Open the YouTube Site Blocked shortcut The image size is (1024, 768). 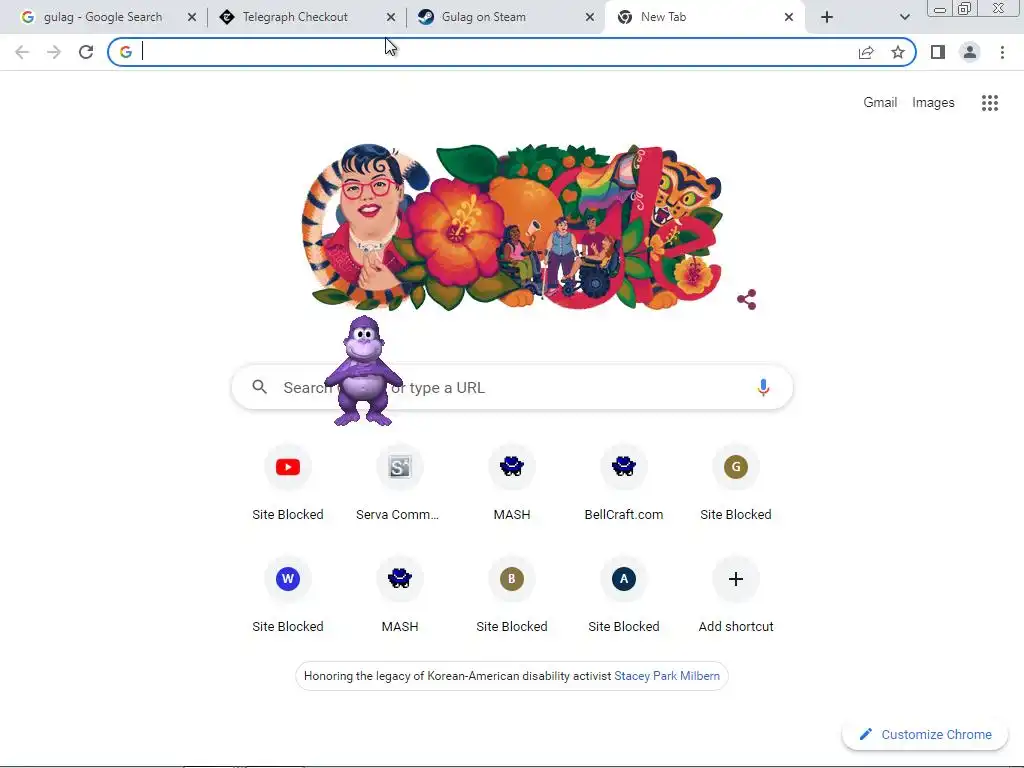288,483
